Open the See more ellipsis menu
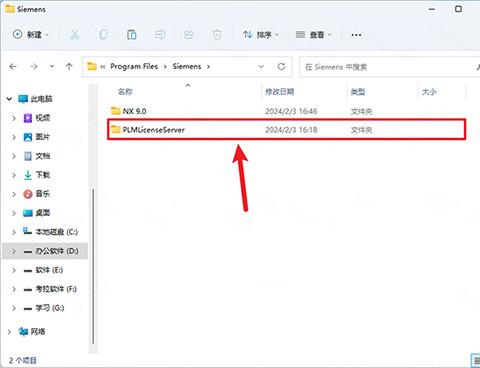 356,35
